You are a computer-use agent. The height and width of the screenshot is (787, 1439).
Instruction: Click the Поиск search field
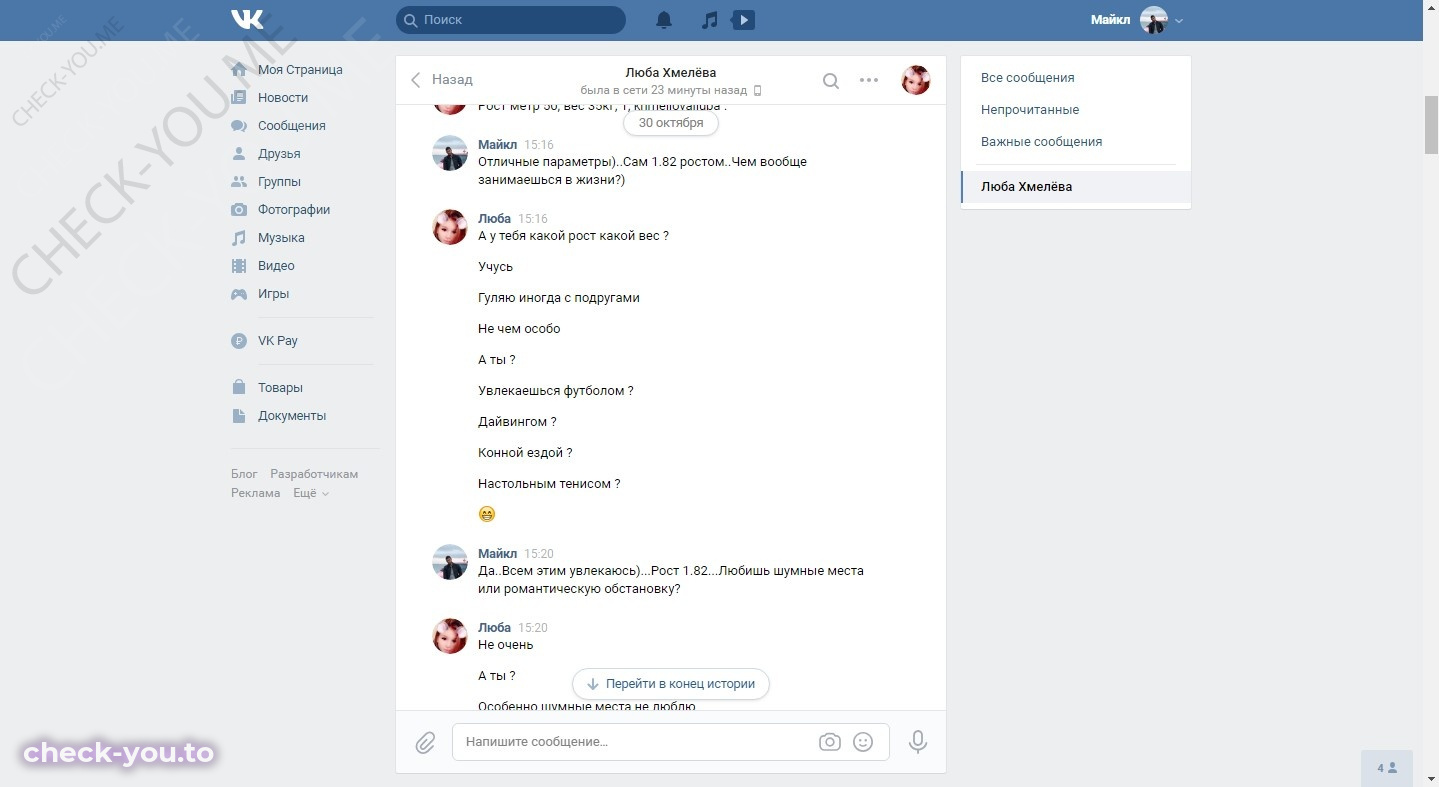(511, 20)
